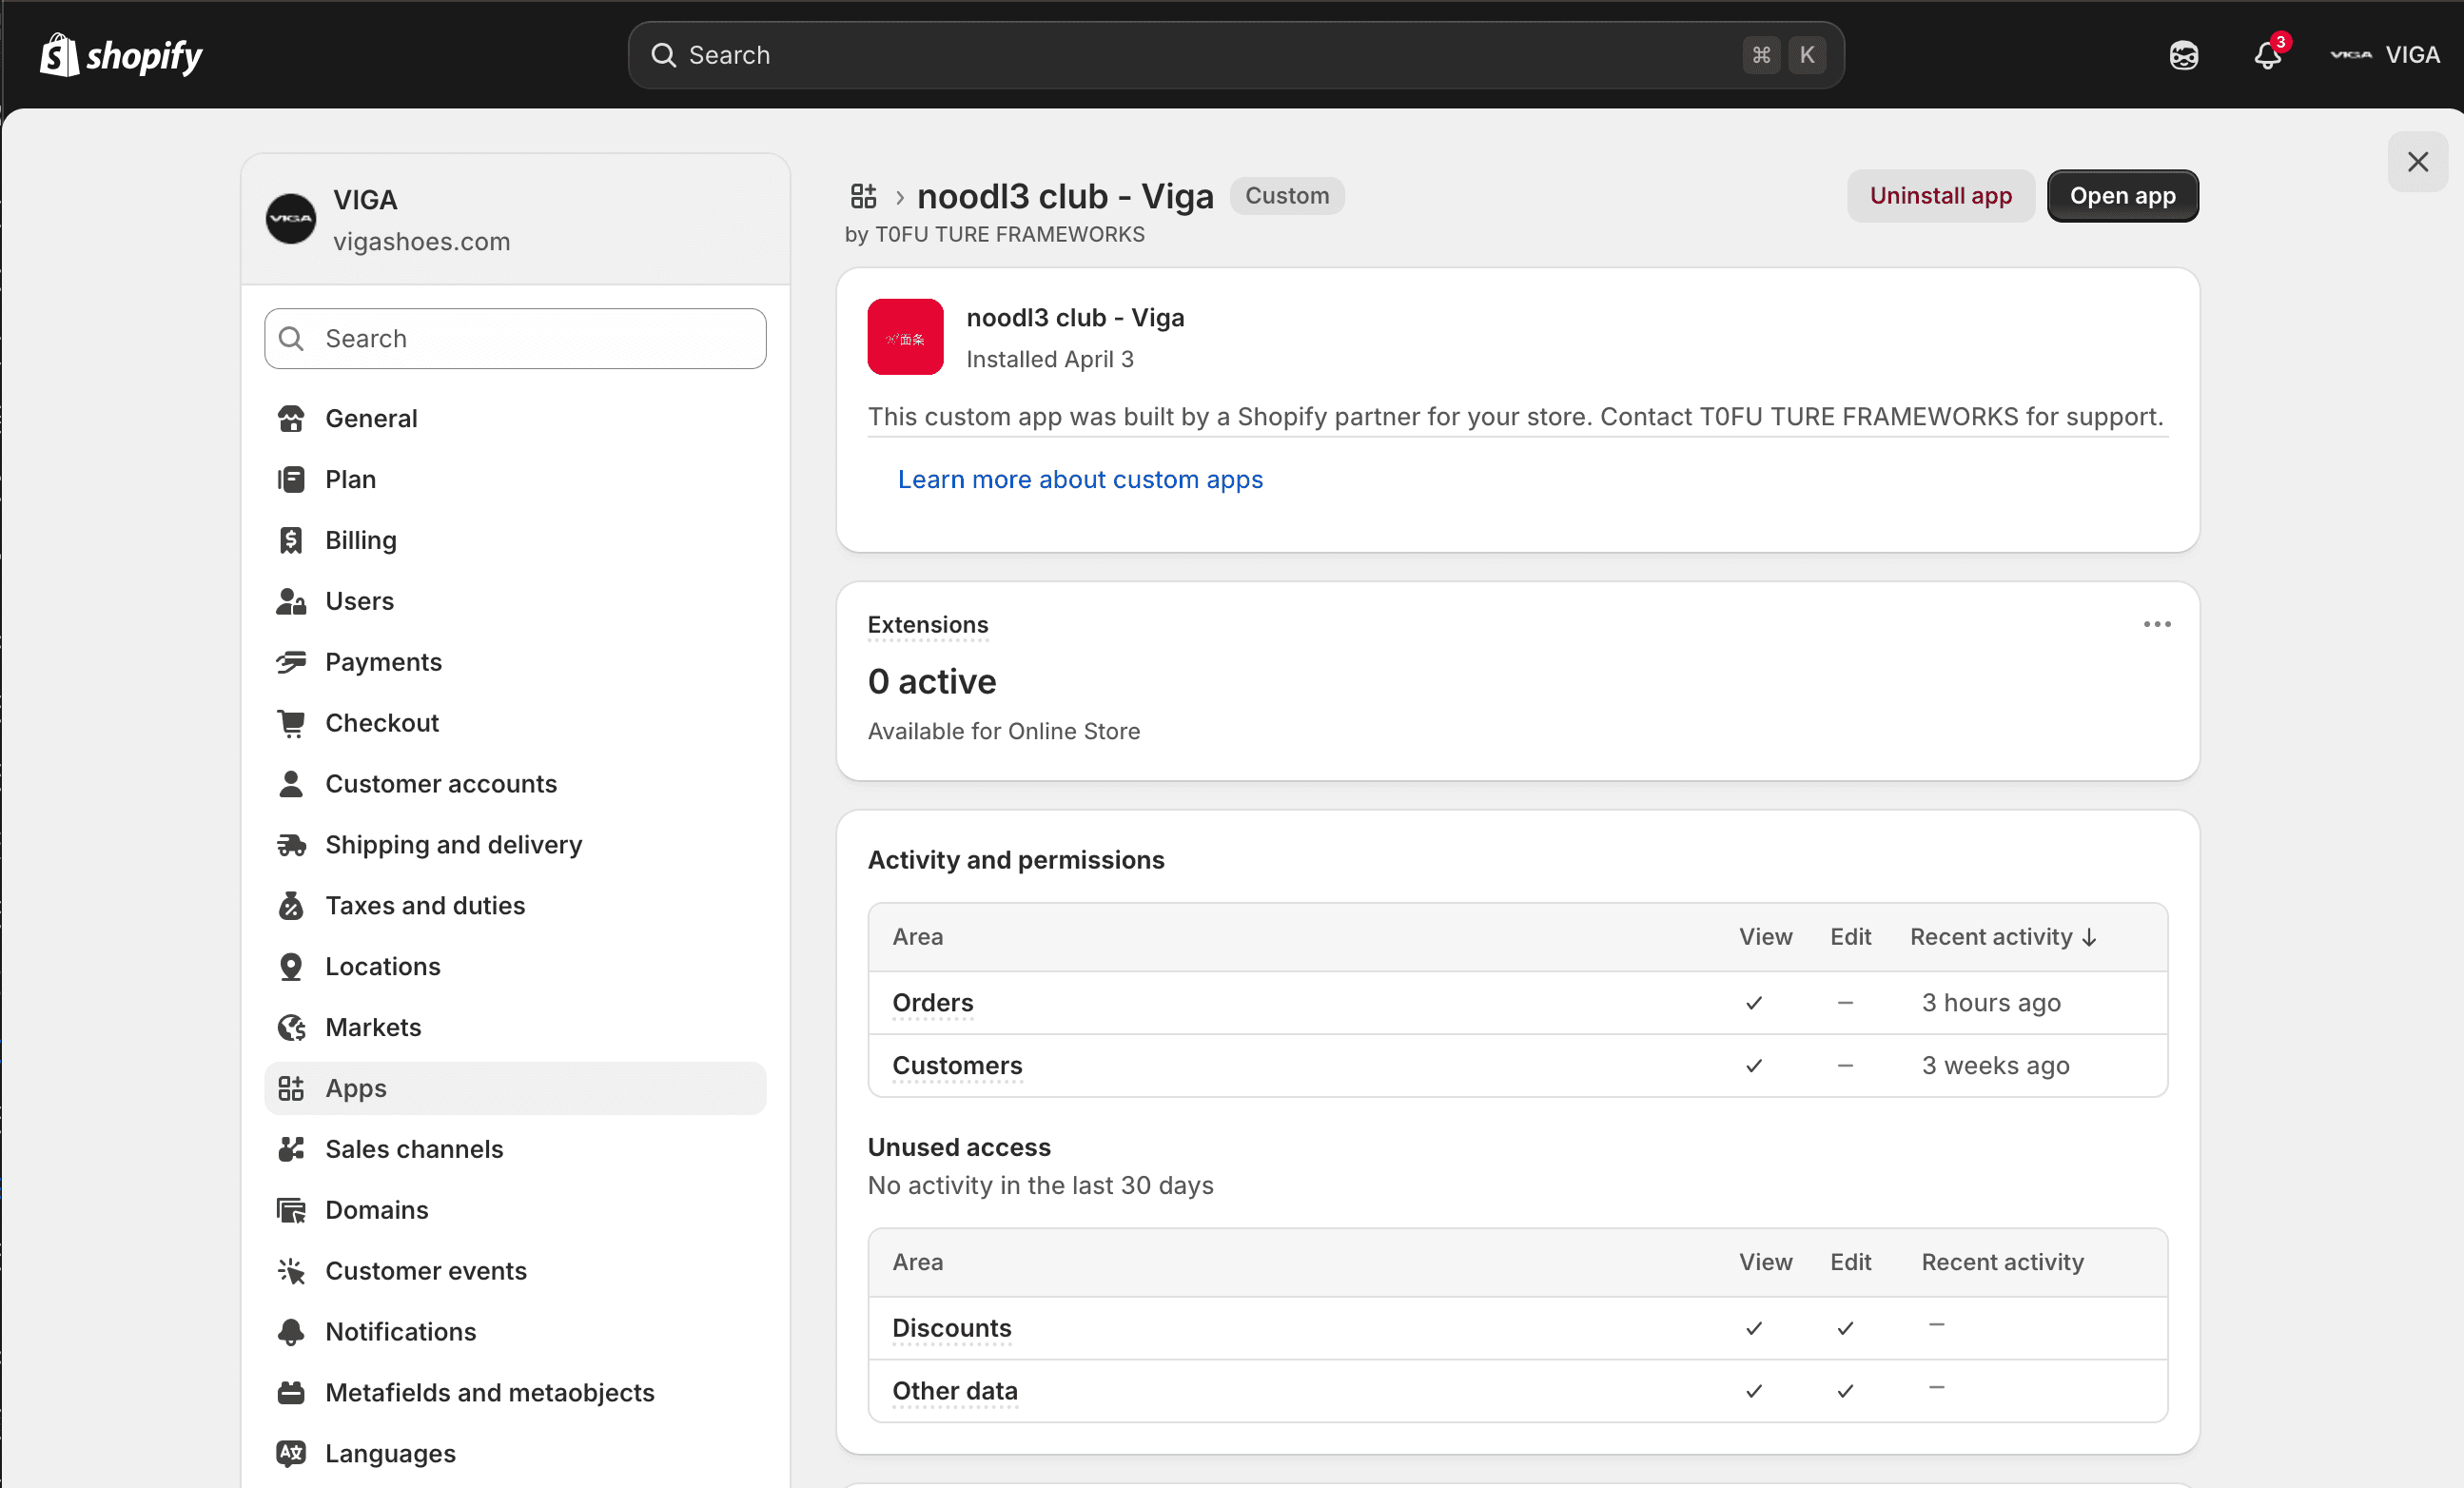
Task: Click the Billing receipt icon
Action: (x=291, y=540)
